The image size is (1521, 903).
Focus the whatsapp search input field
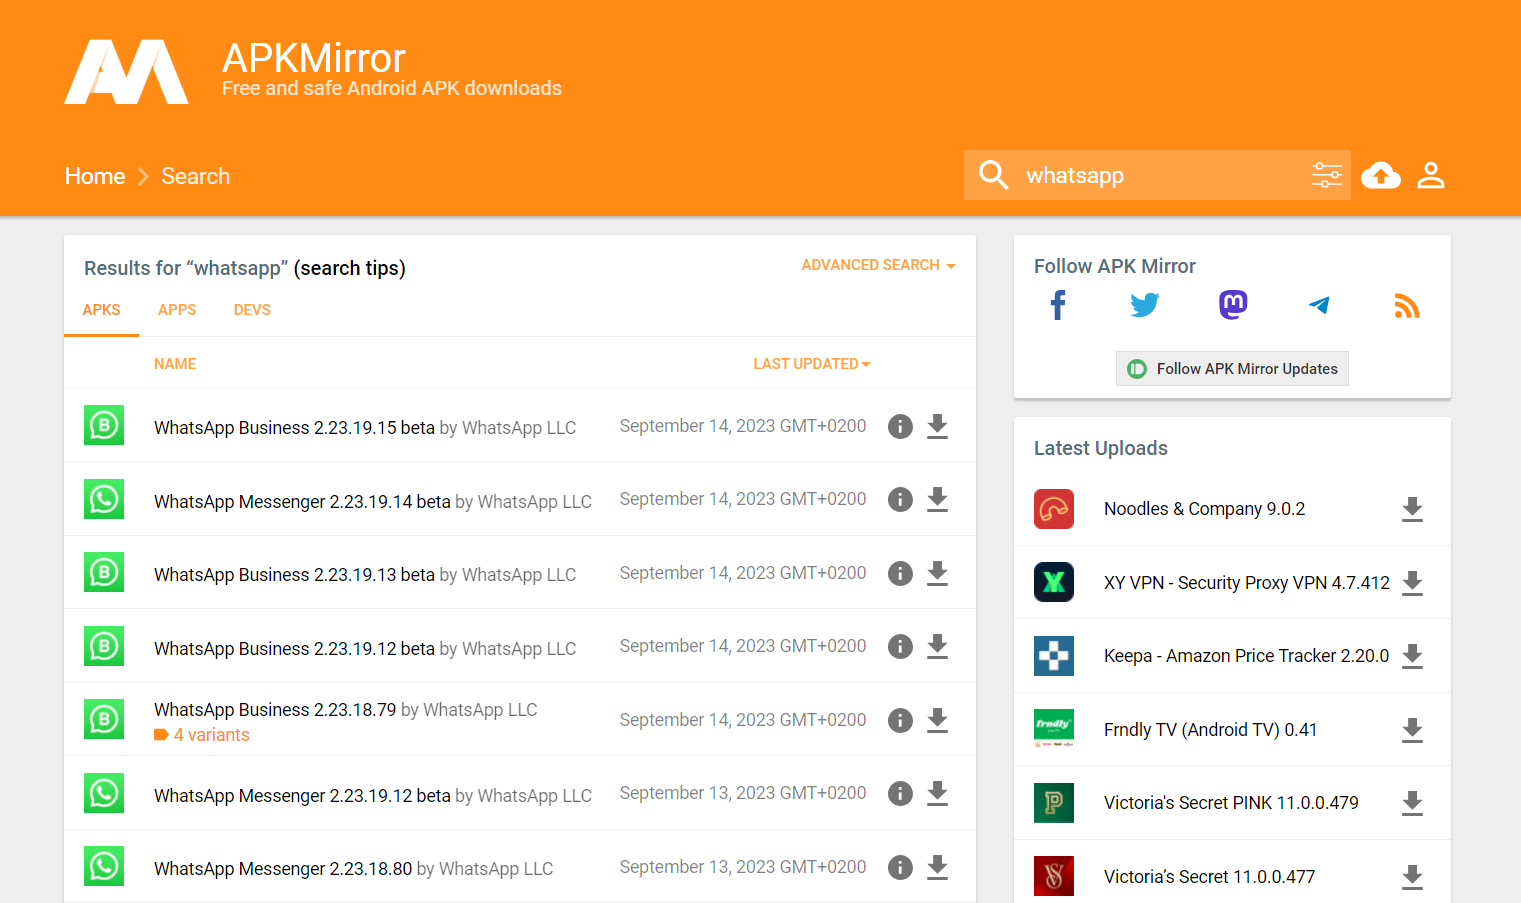pos(1160,175)
